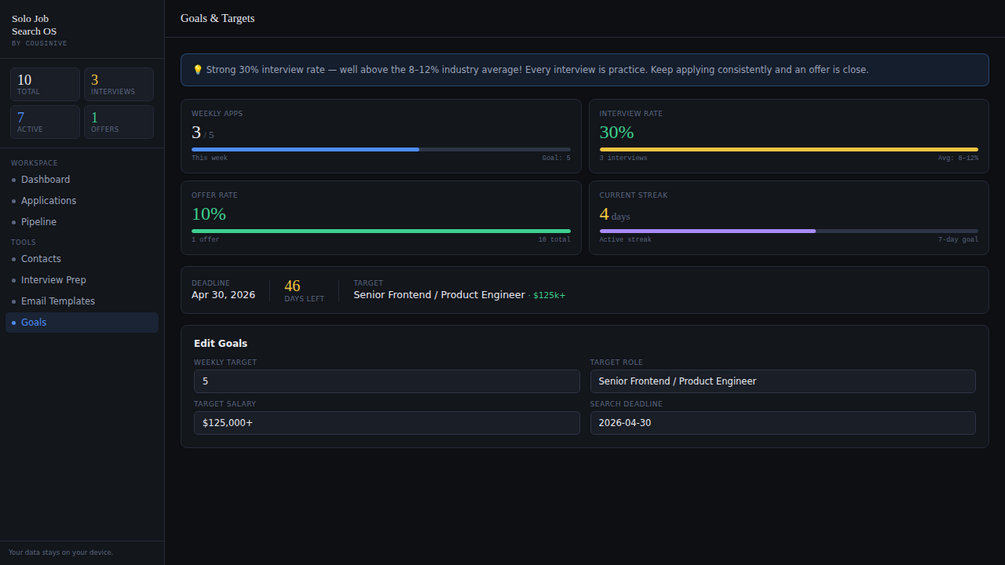
Task: Open the Dashboard page
Action: pos(82,179)
